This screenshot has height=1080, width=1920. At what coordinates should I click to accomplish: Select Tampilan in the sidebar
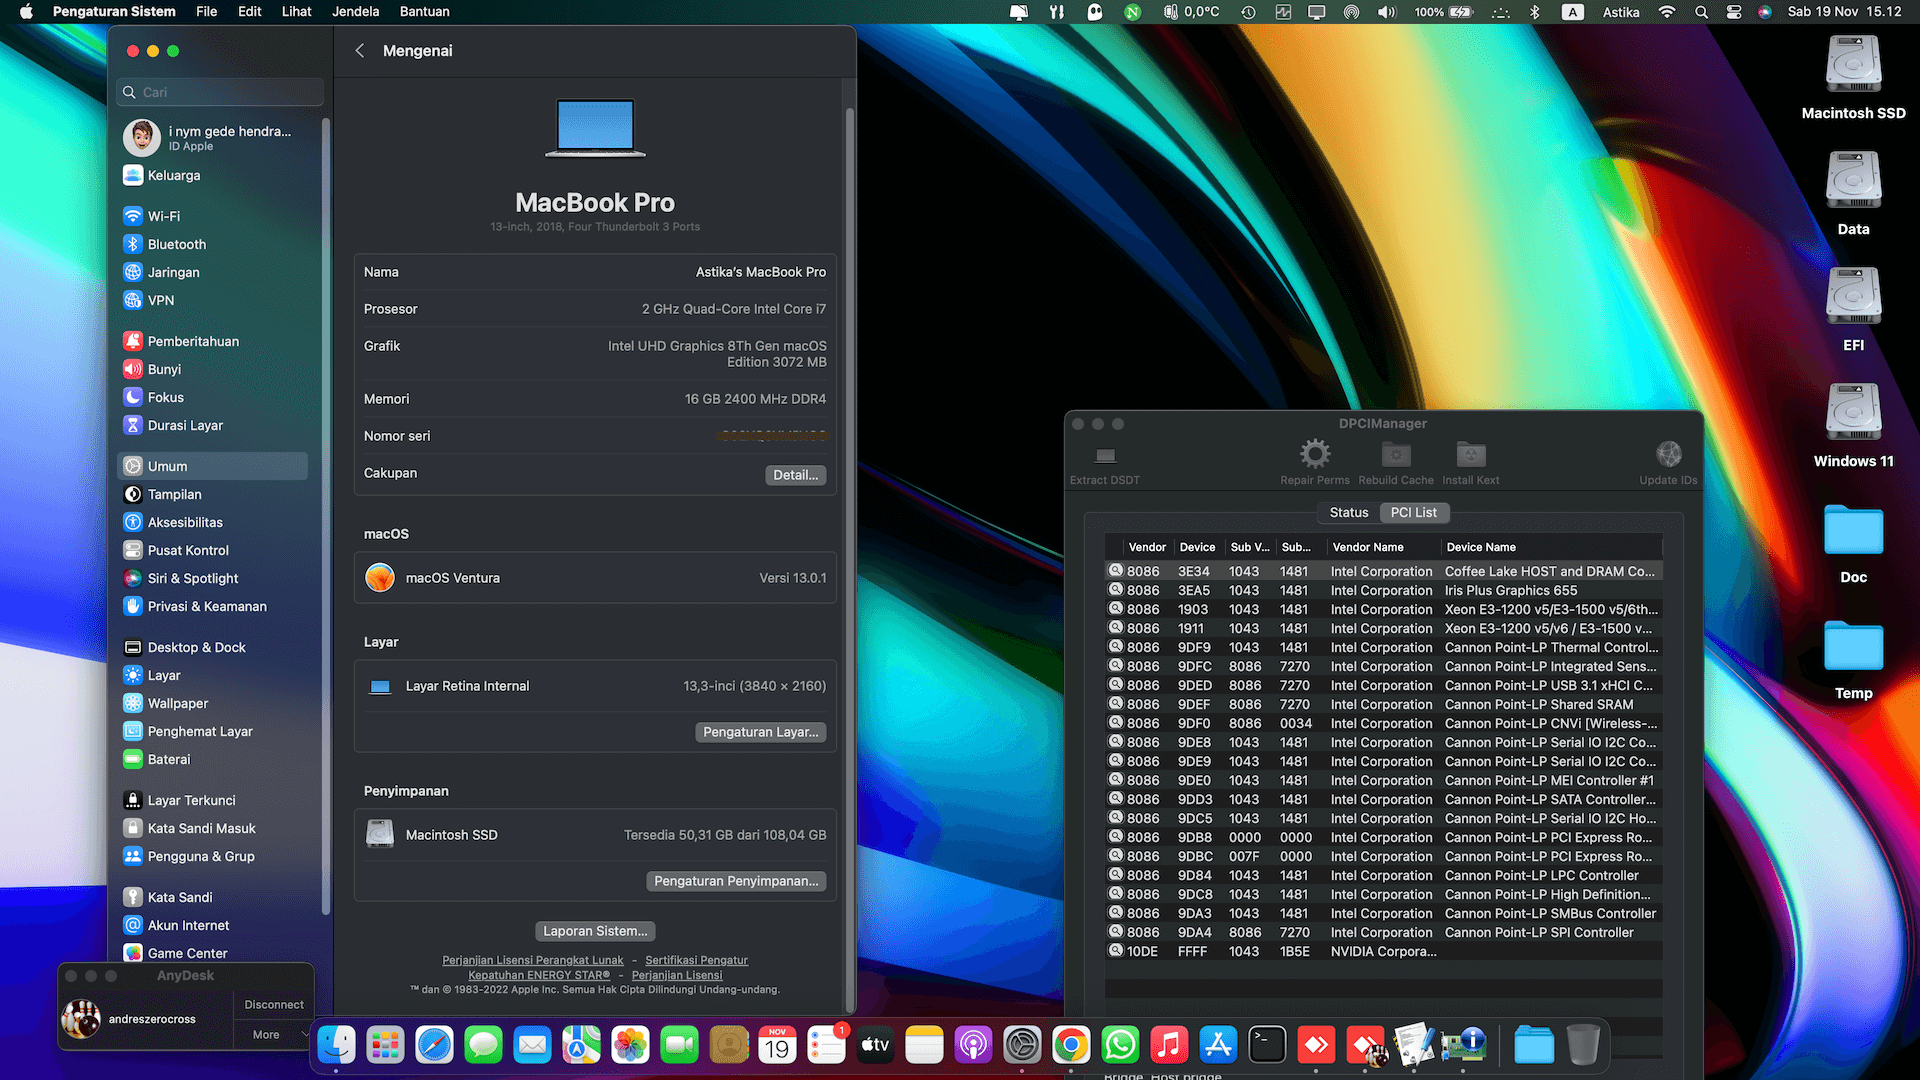tap(212, 494)
